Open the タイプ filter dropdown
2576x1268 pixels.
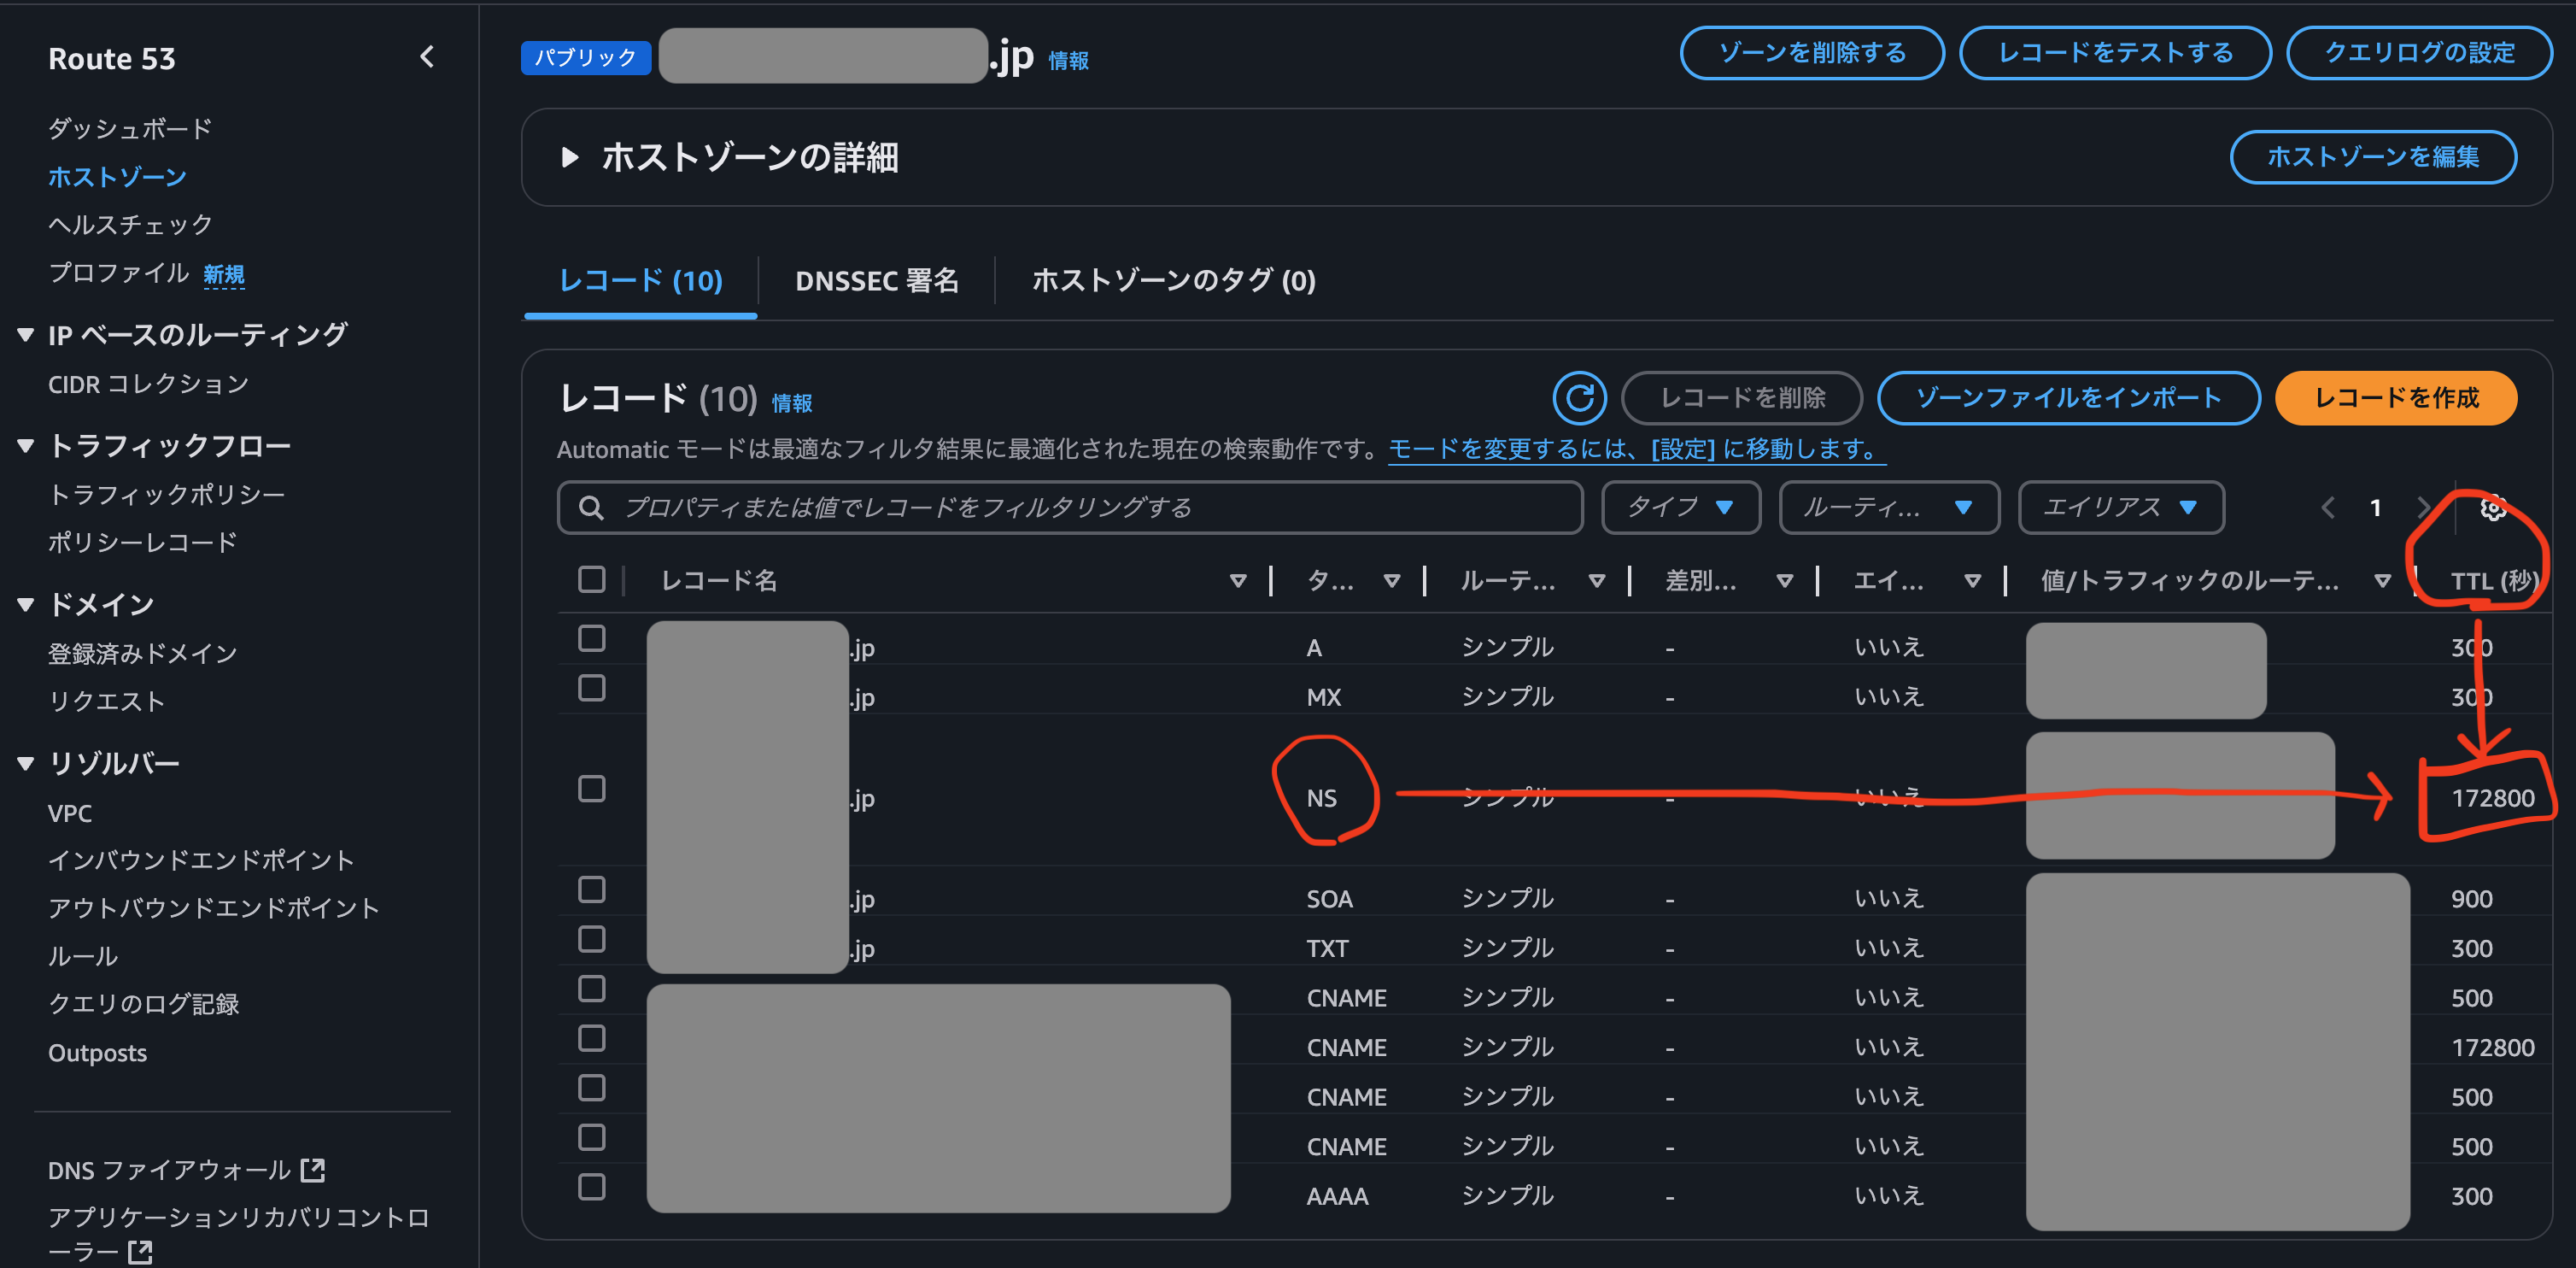1680,508
